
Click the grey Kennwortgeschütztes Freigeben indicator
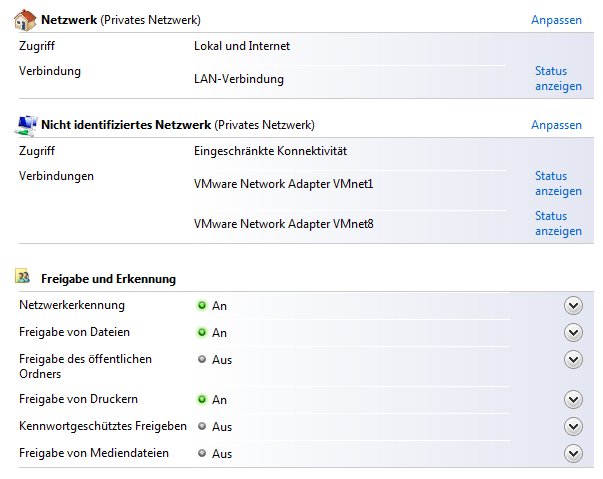201,426
